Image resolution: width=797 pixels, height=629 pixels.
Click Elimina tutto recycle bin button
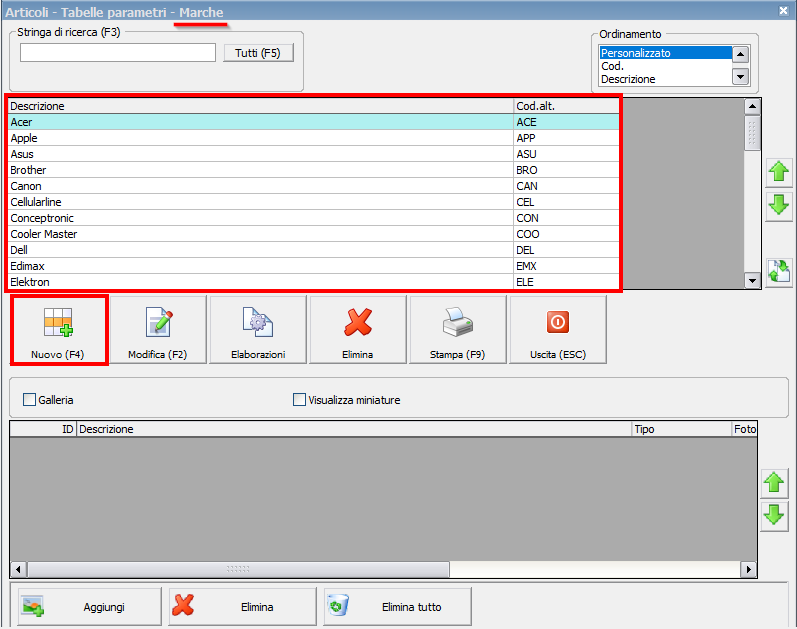tap(397, 607)
